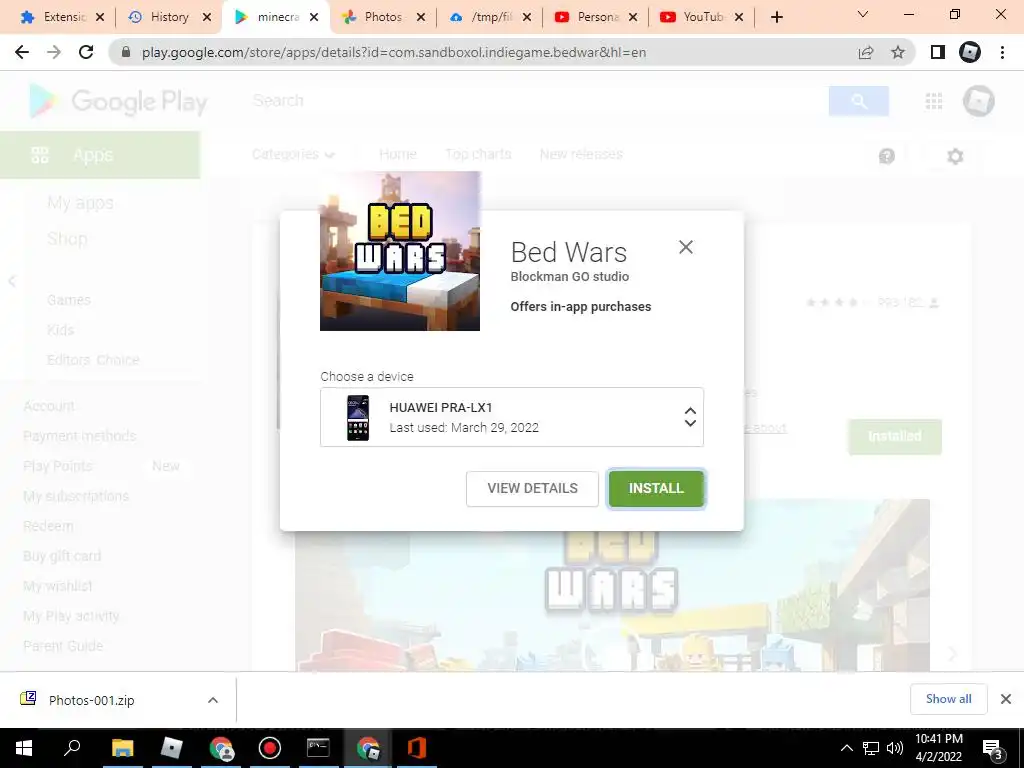Viewport: 1024px width, 768px height.
Task: Switch to the /tmp/fil tab
Action: click(481, 17)
